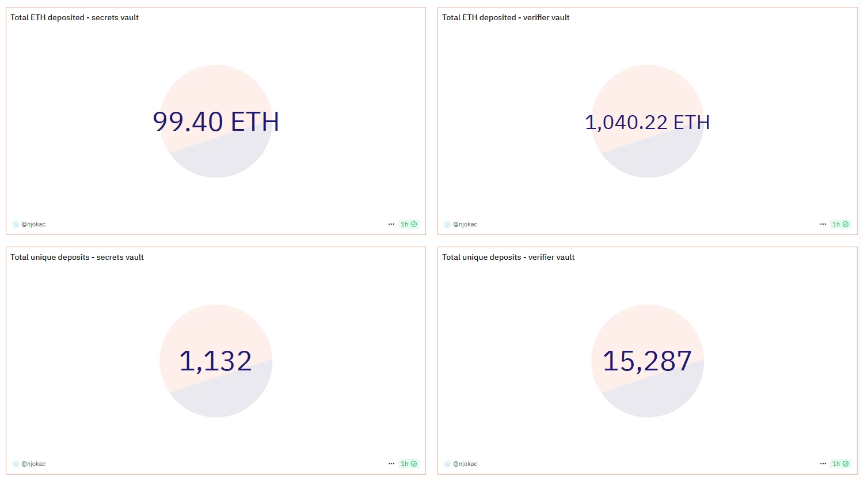The image size is (860, 481).
Task: Open three-dot menu on secrets vault ETH panel
Action: click(x=391, y=224)
